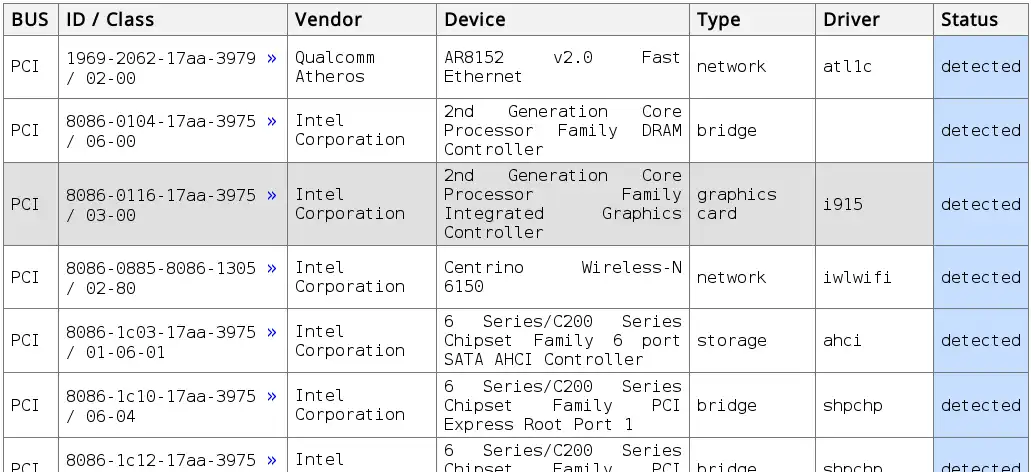Screen dimensions: 1031x472
Task: Open the » link for 8086-0885-8086-1305
Action: click(x=272, y=269)
